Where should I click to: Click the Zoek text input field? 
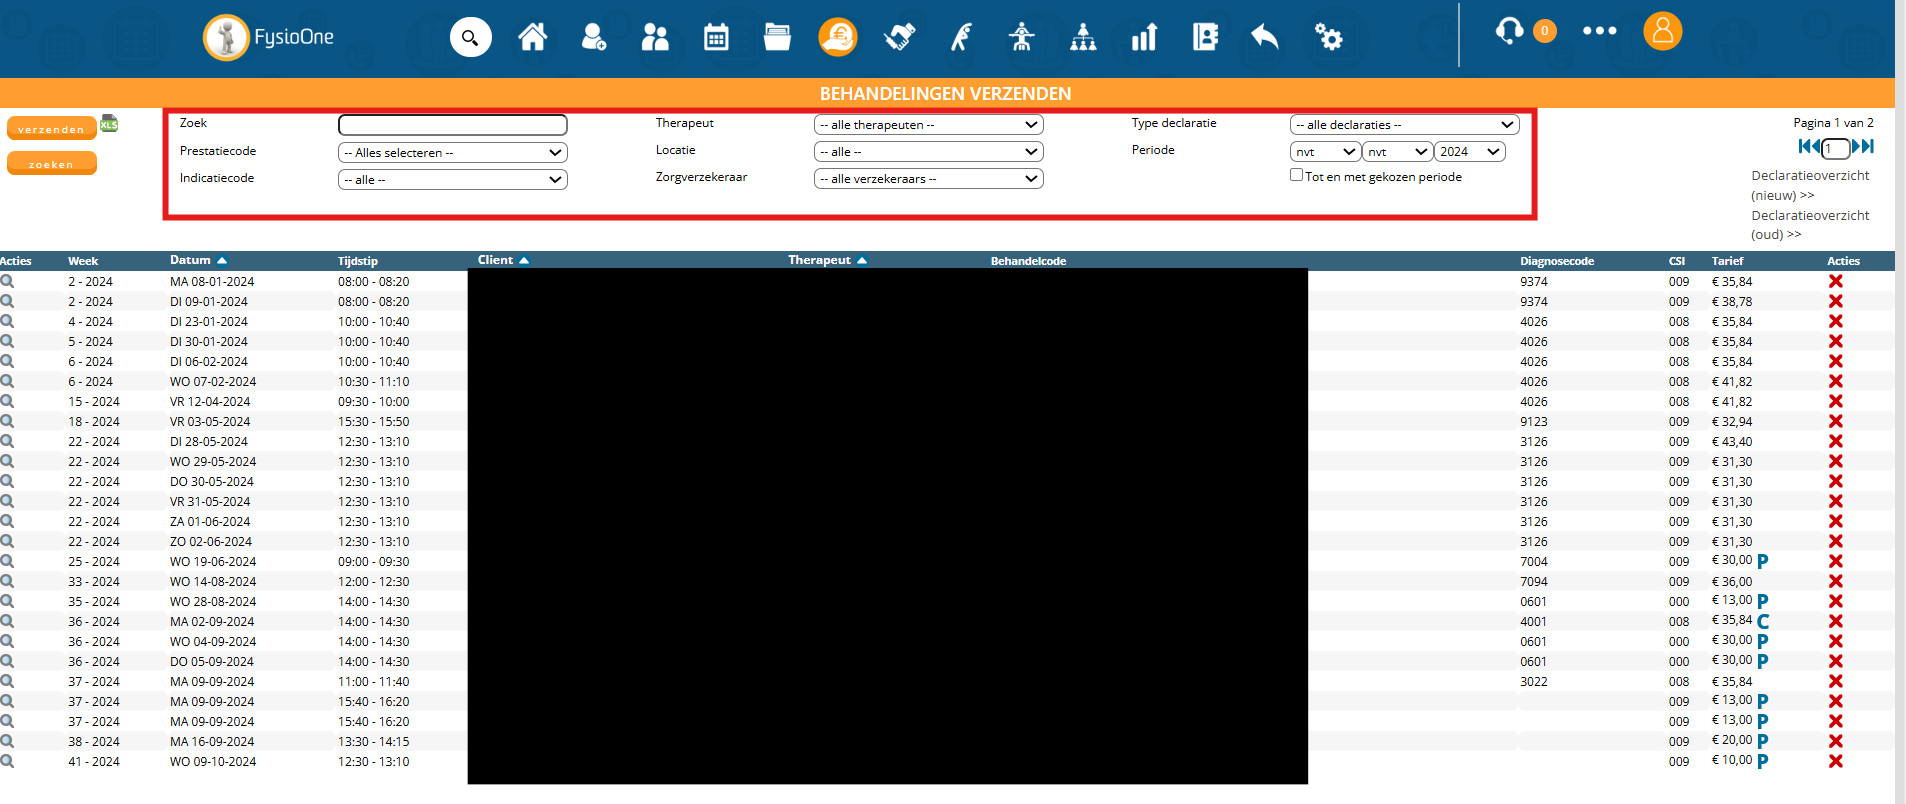[453, 125]
